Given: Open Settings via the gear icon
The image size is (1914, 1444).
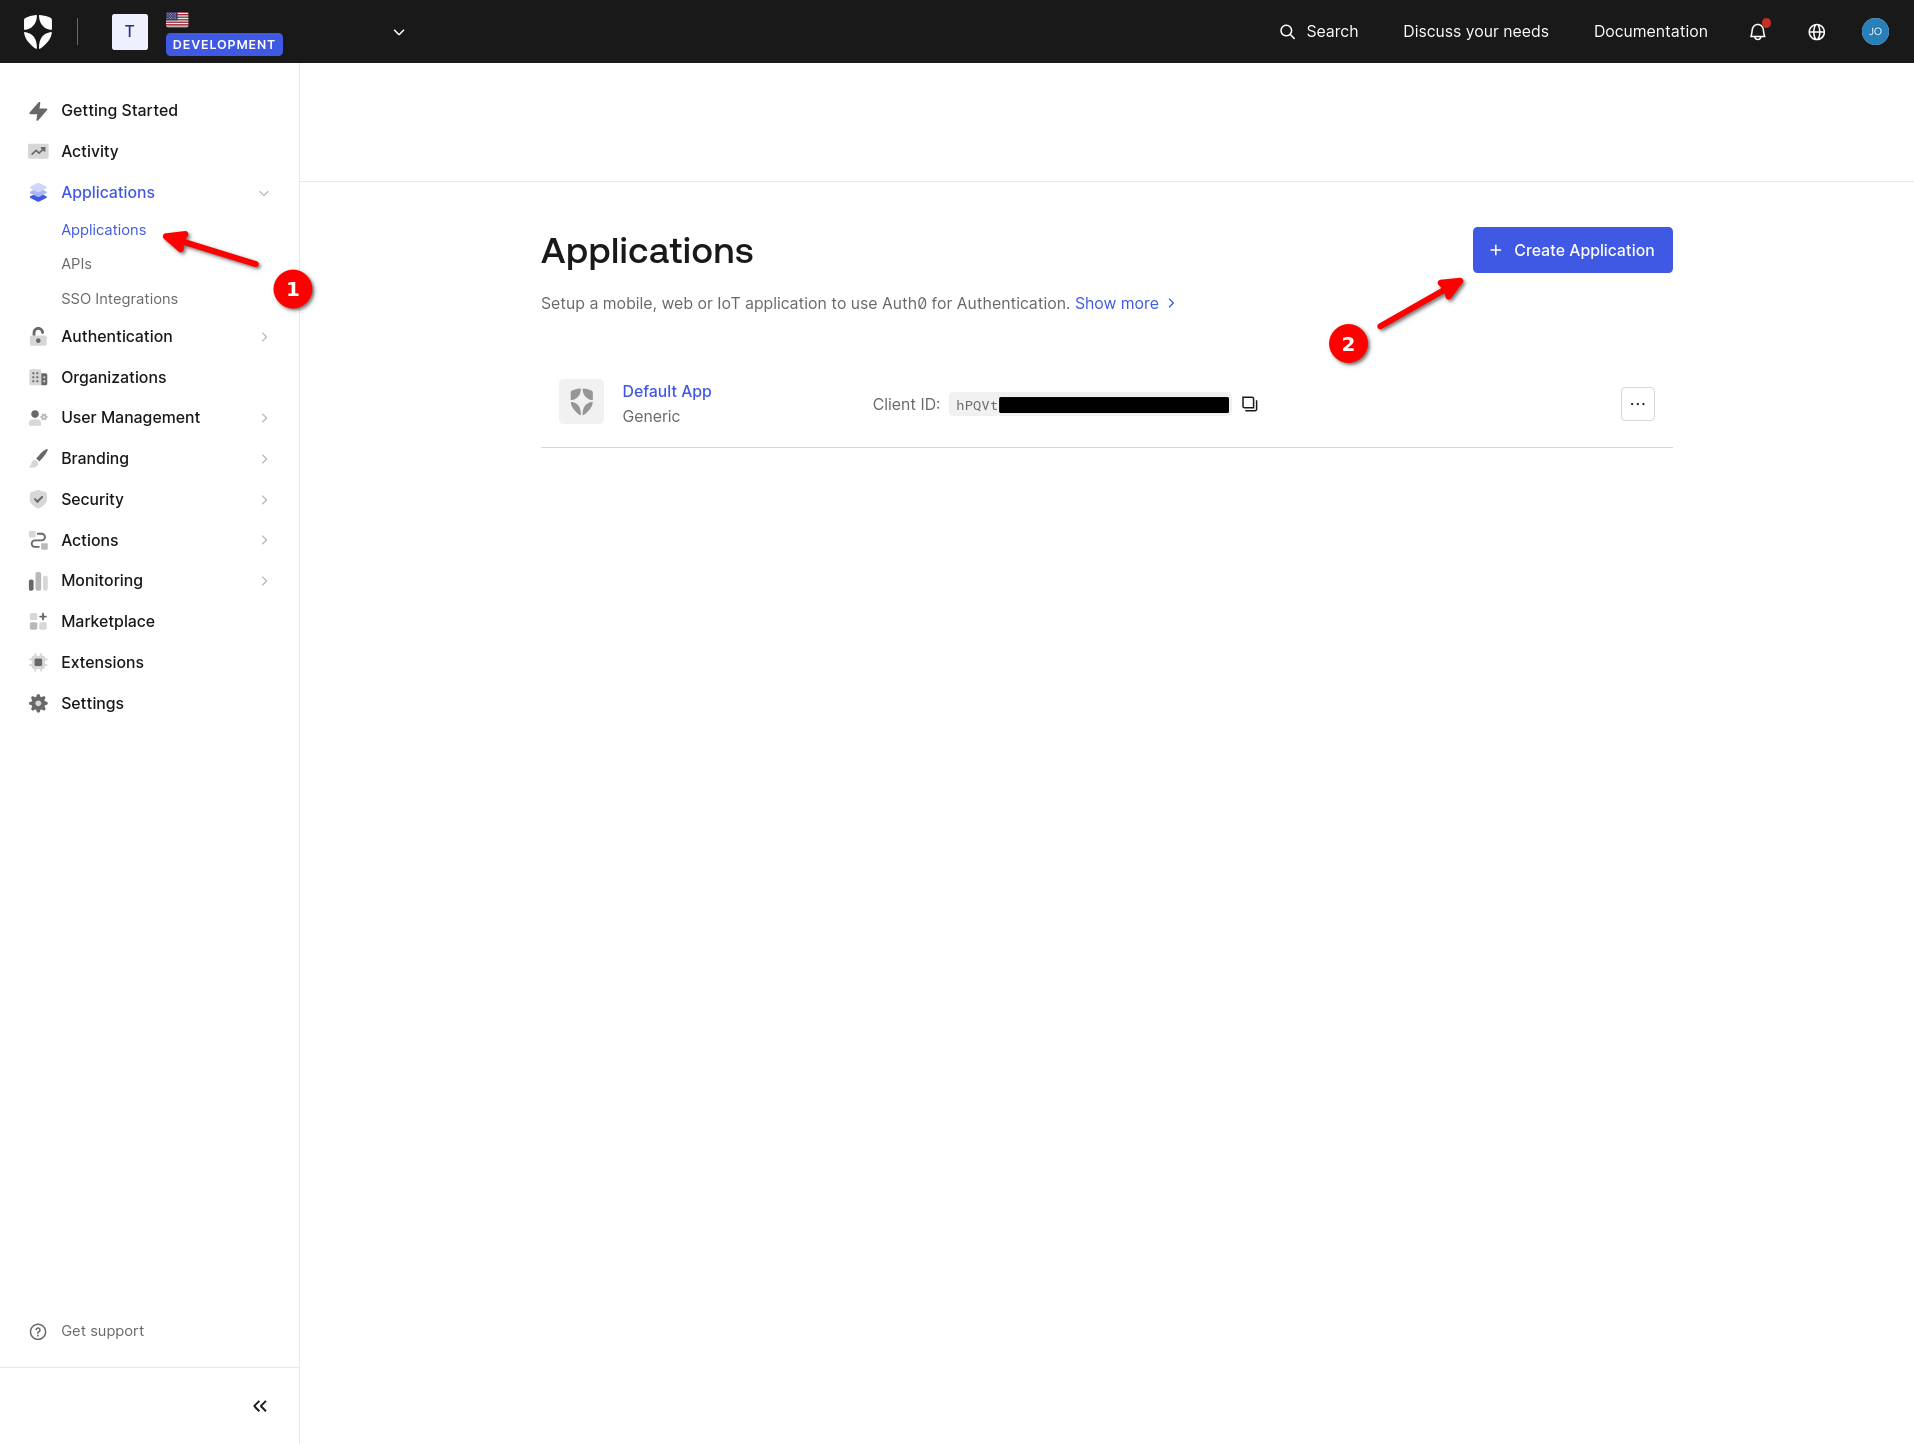Looking at the screenshot, I should (x=38, y=703).
